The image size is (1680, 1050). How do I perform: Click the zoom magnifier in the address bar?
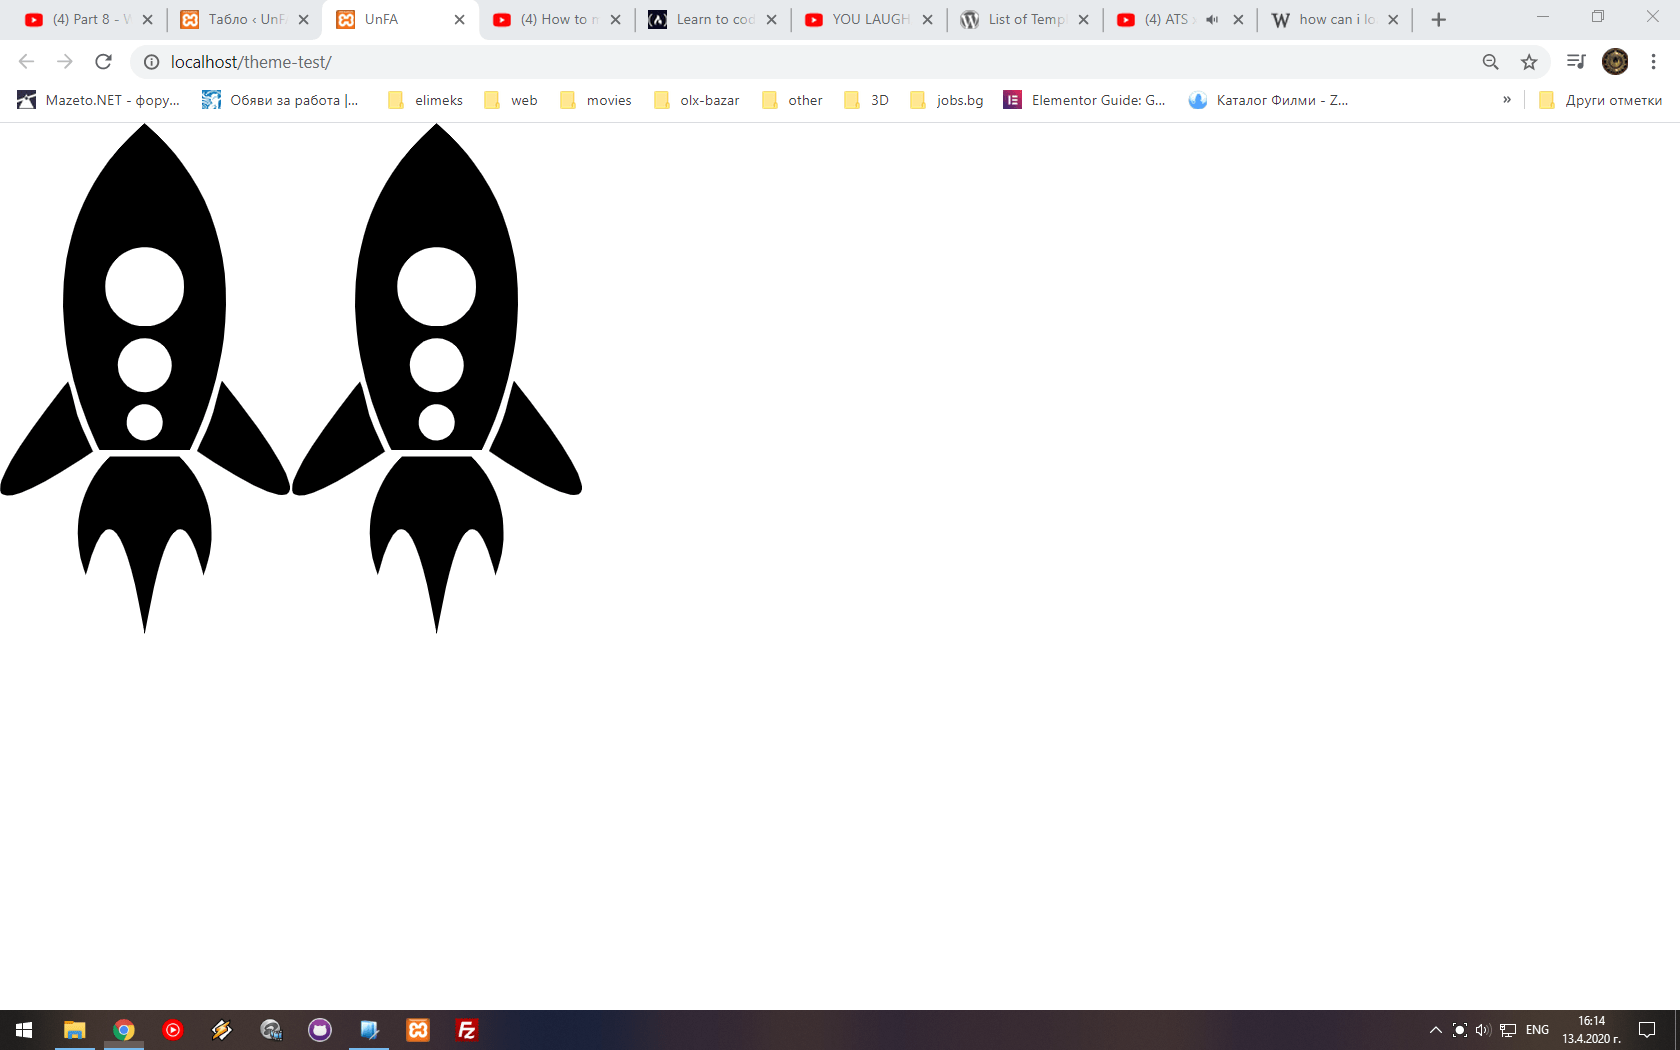[x=1490, y=61]
